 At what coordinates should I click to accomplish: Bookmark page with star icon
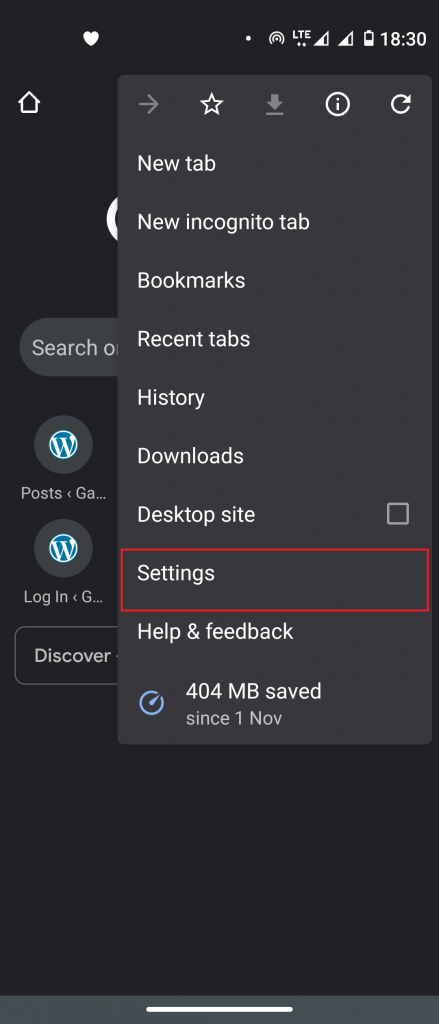(212, 104)
